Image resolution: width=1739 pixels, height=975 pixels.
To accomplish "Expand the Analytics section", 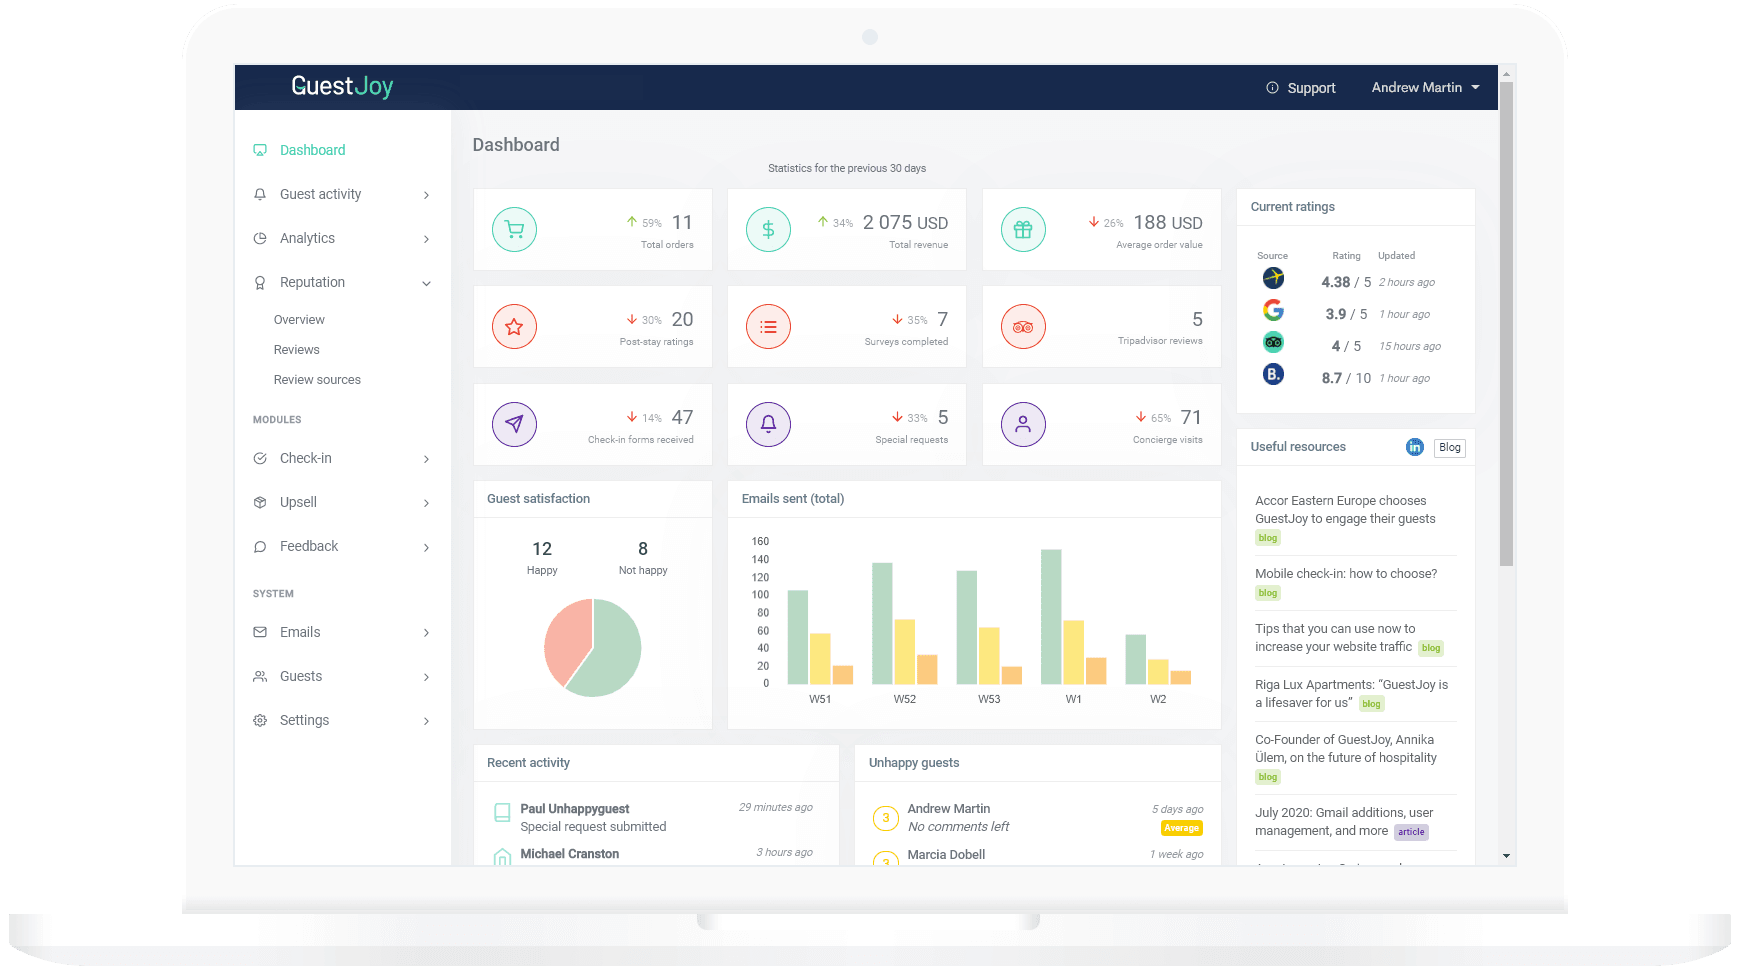I will [307, 238].
